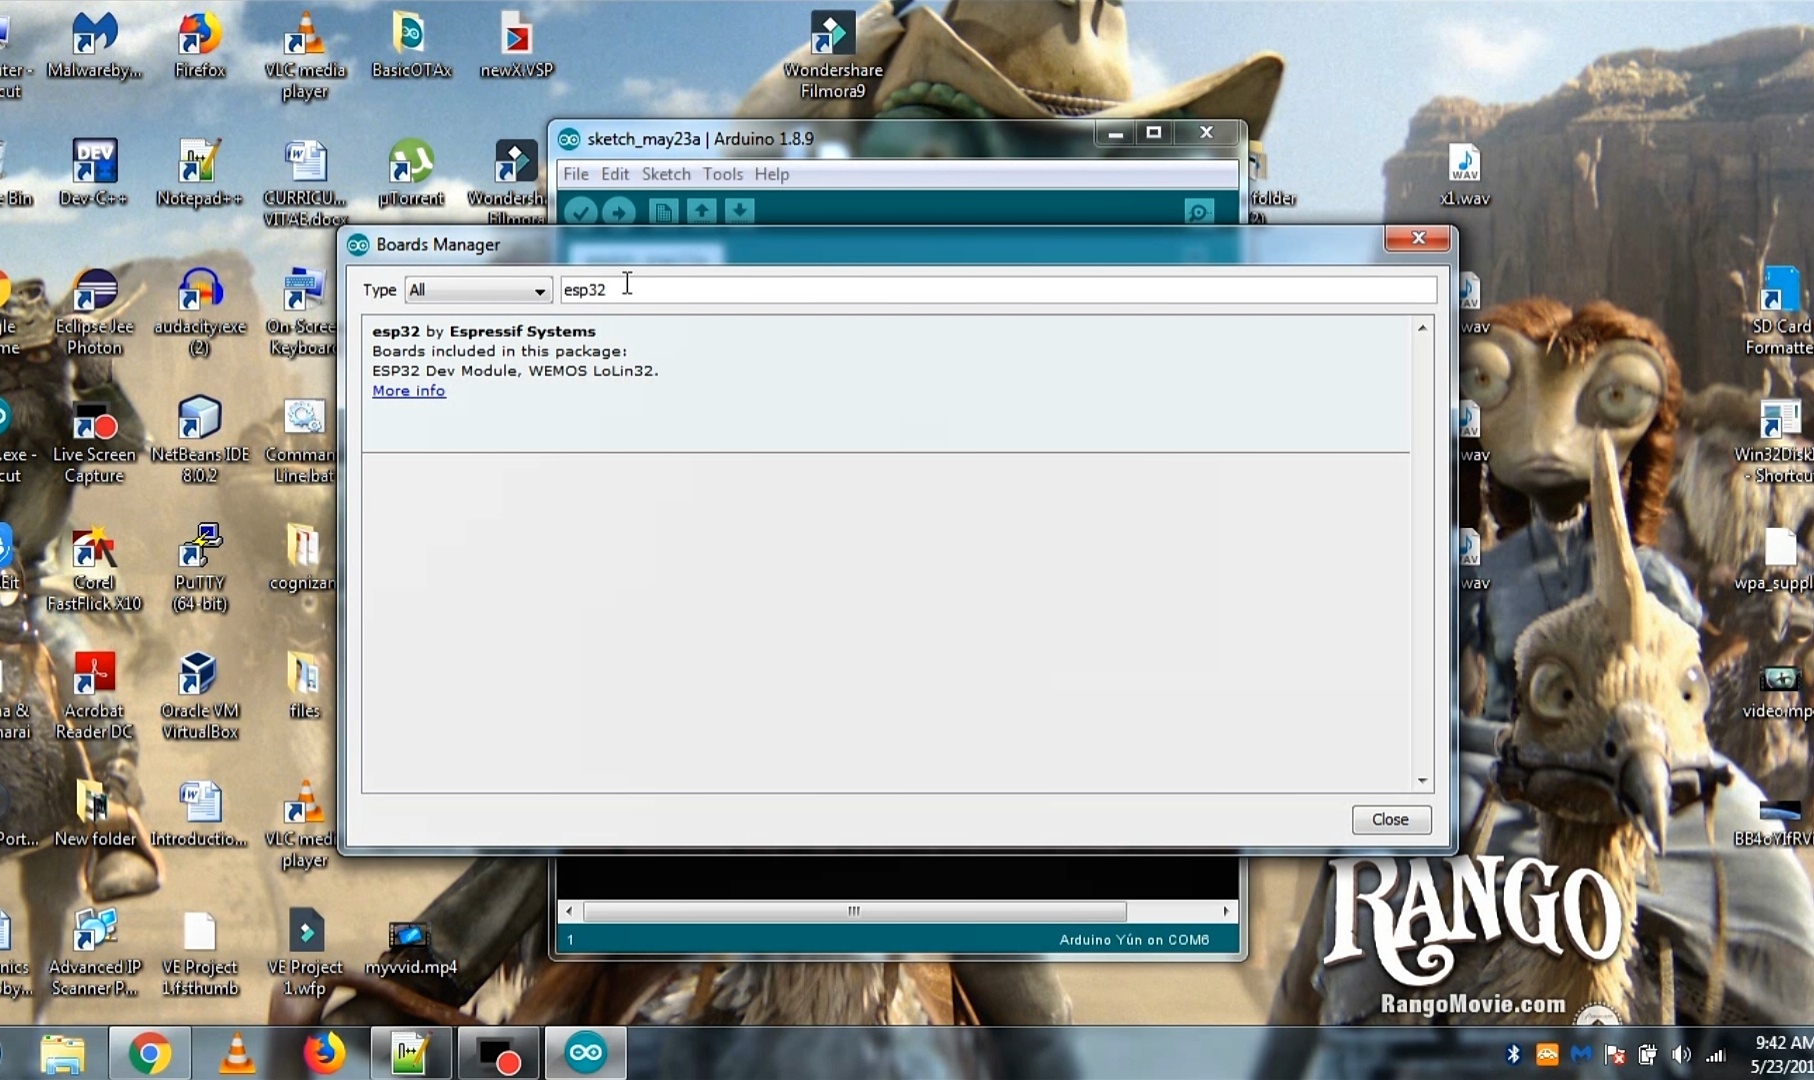Click the volume speaker icon in system tray
Image resolution: width=1814 pixels, height=1080 pixels.
(1681, 1054)
